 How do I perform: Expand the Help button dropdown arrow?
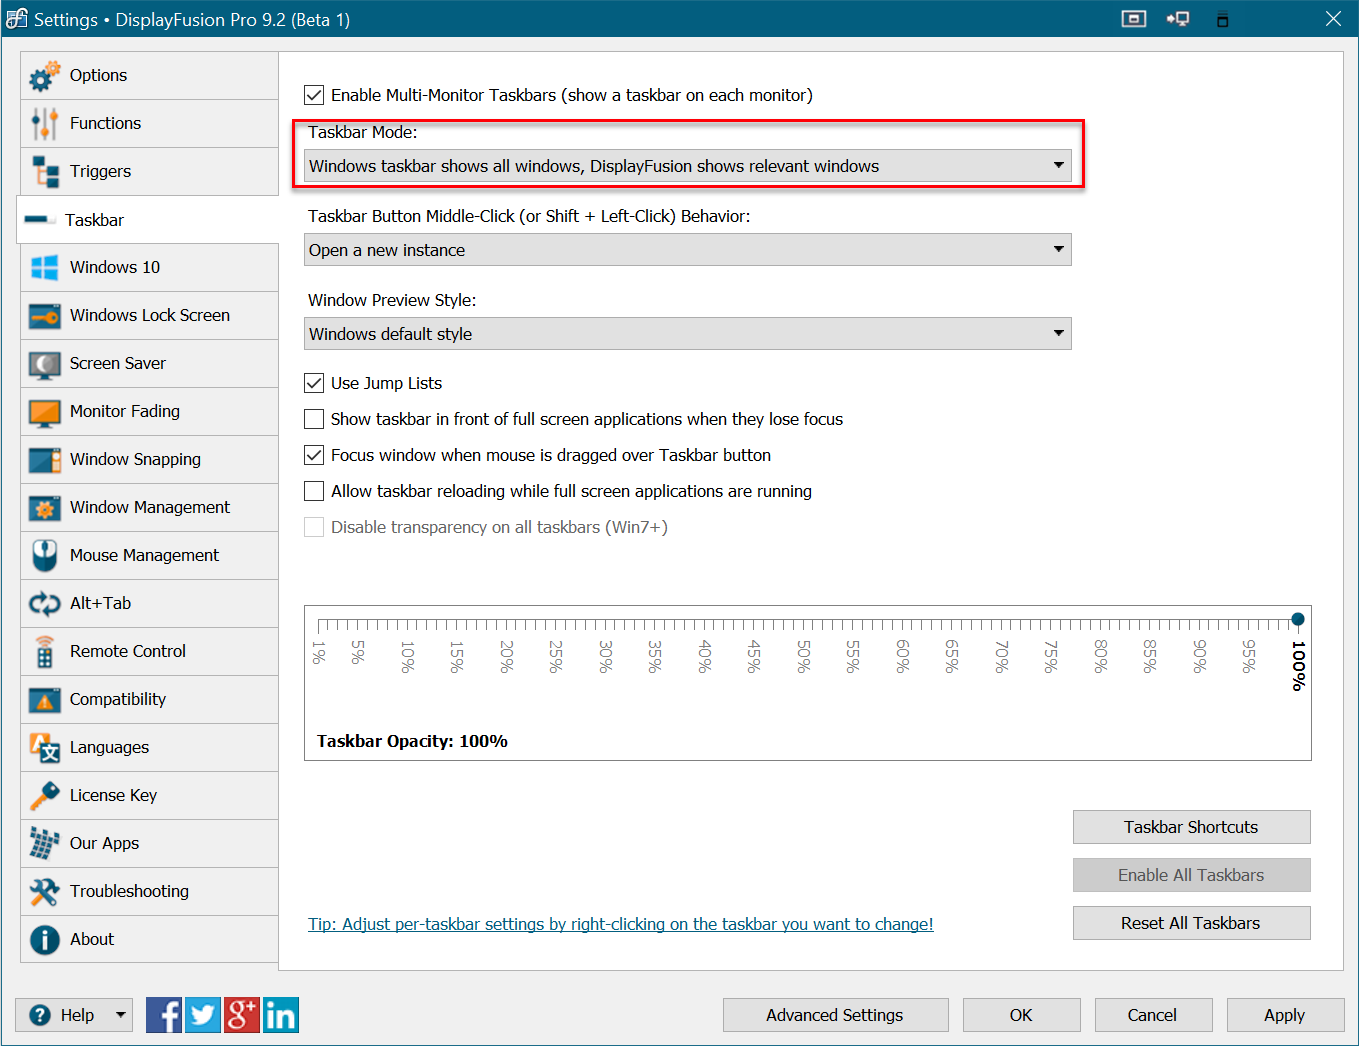120,1015
